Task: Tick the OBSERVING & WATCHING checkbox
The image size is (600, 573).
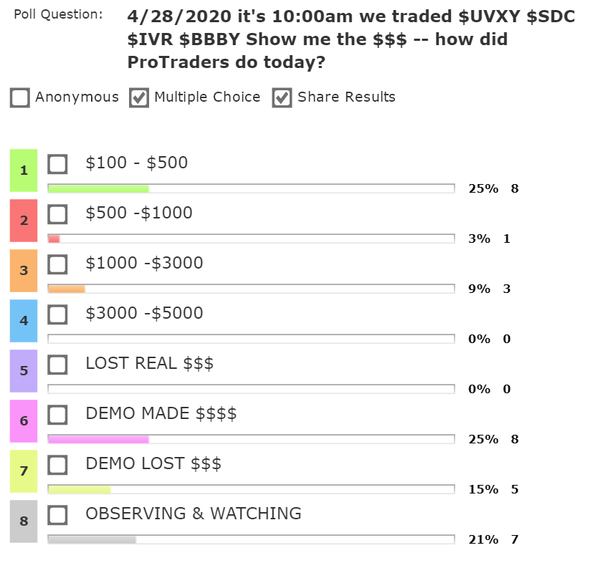Action: click(x=58, y=515)
